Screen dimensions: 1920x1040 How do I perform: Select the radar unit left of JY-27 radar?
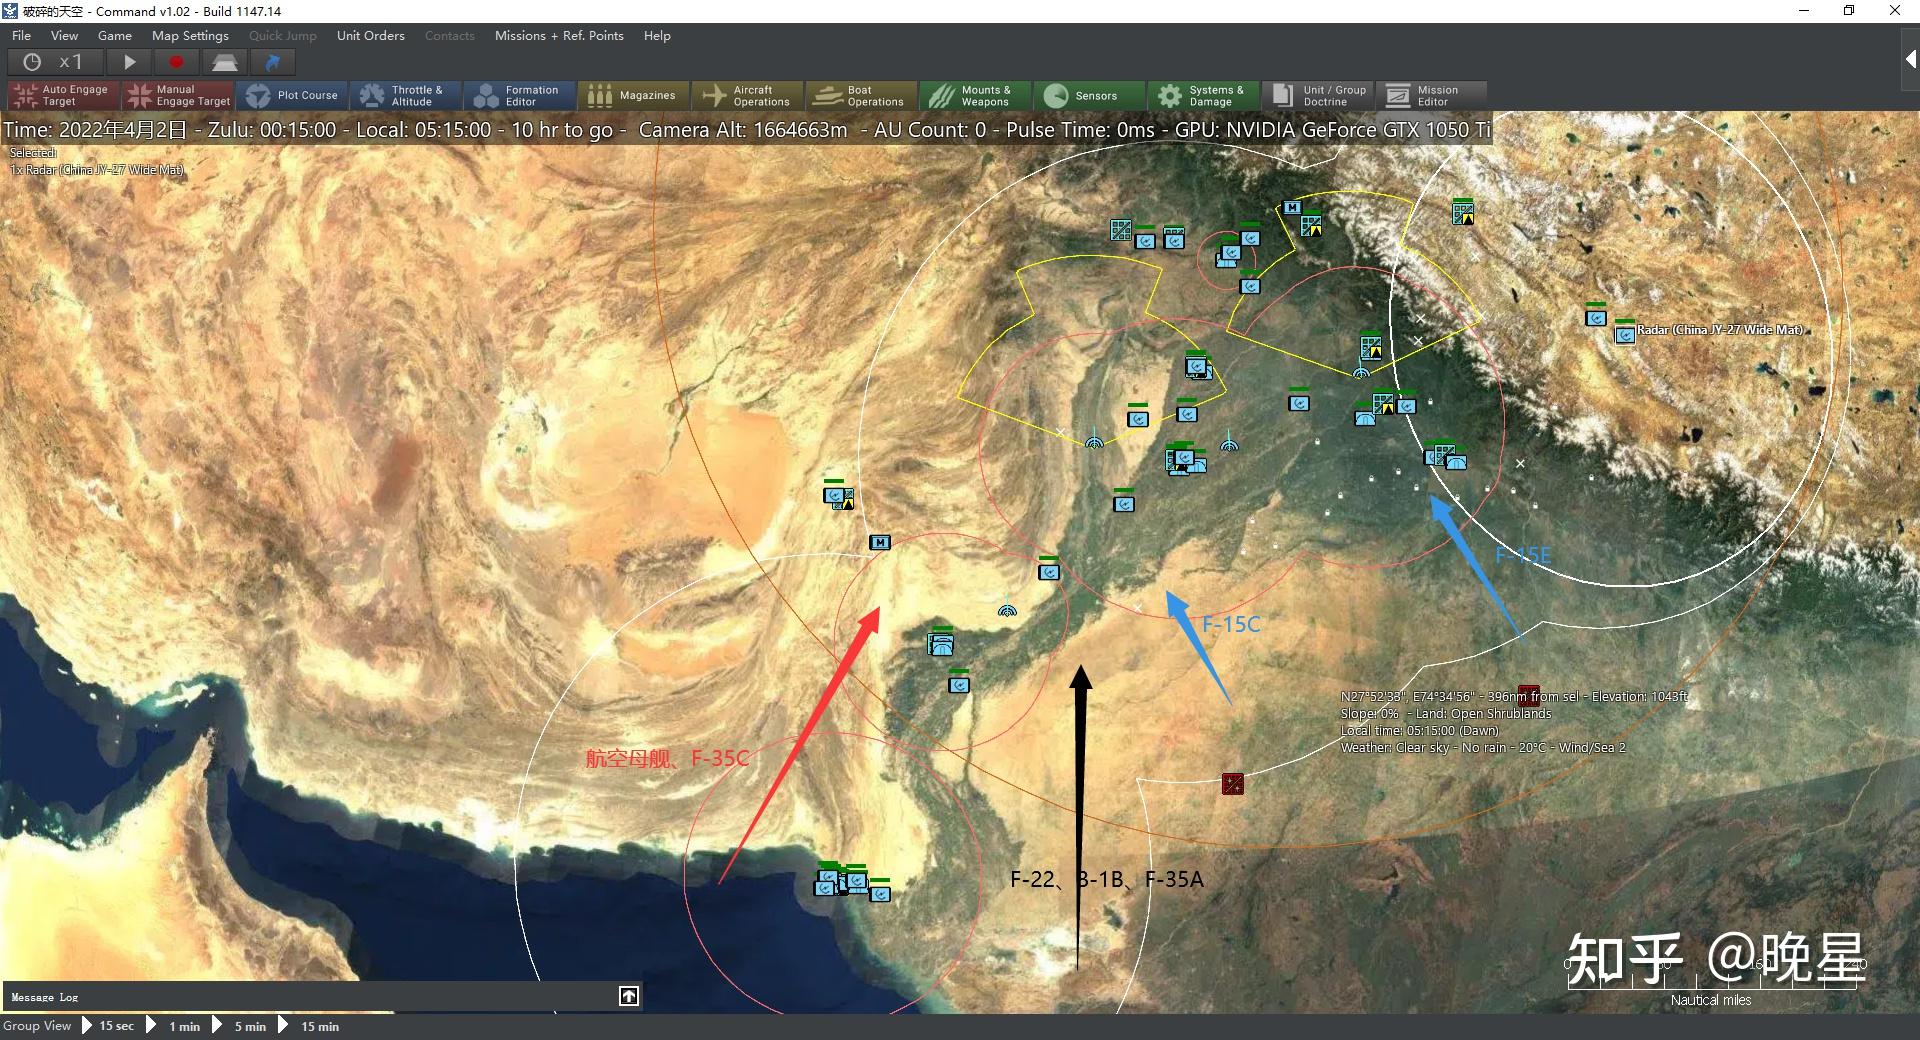coord(1596,317)
